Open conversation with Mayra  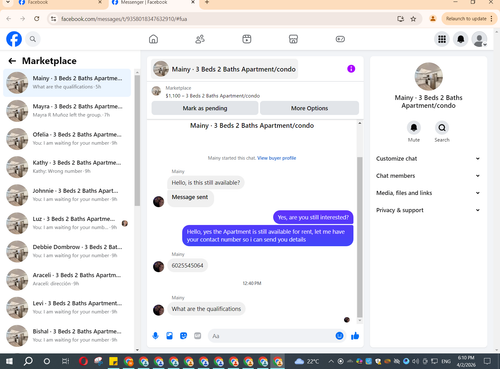(x=67, y=111)
